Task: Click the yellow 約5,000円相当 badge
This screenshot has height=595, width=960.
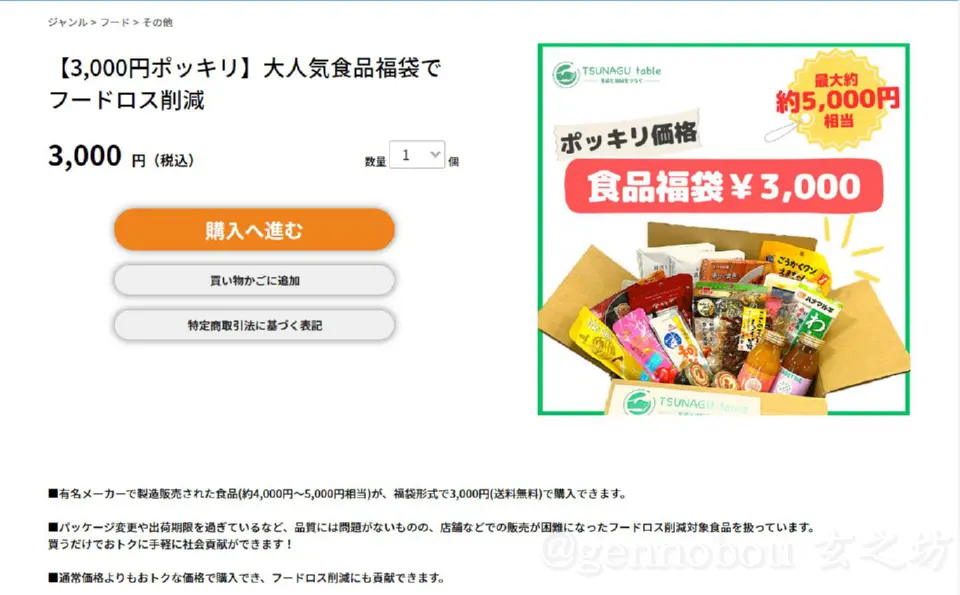Action: click(837, 100)
